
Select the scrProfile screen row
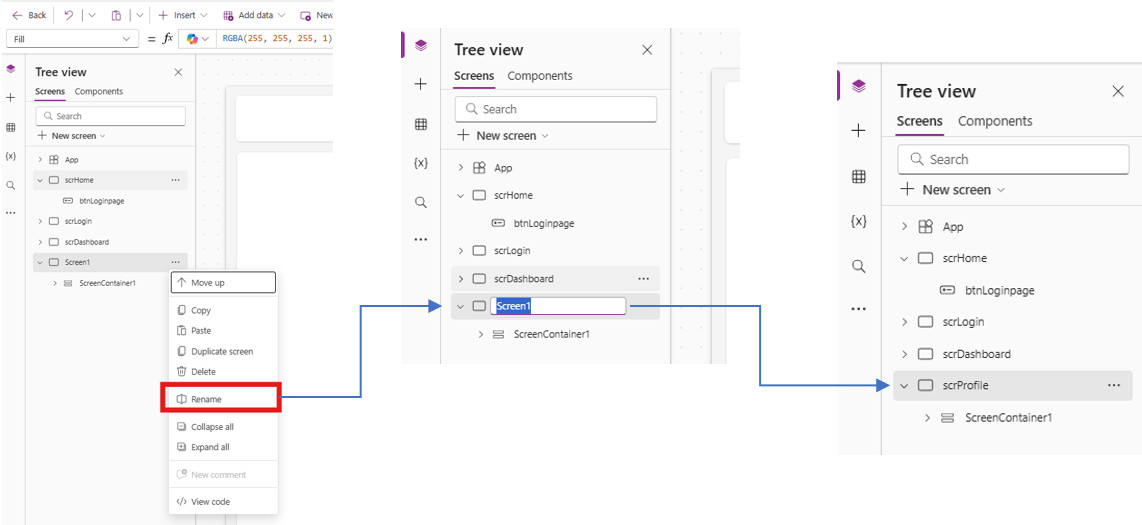click(1012, 386)
